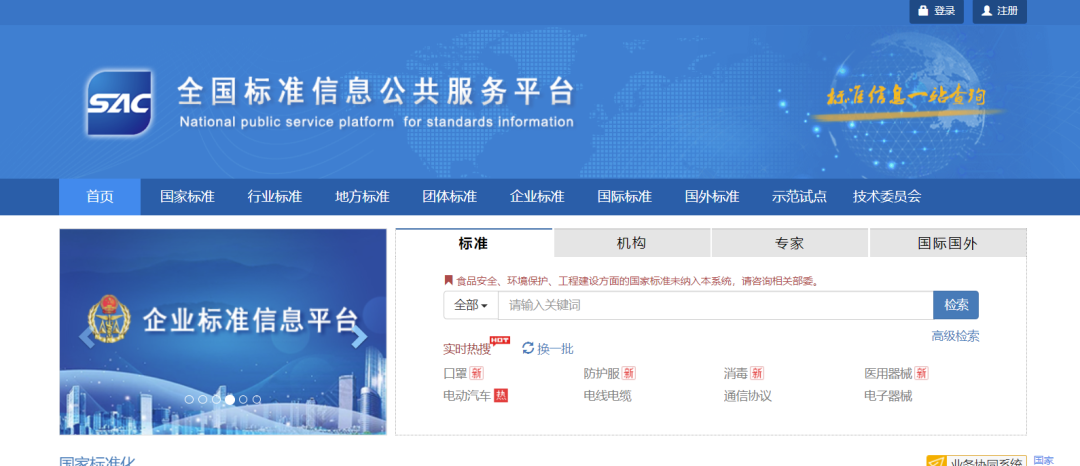Open the 行业标准 navigation item
1080x466 pixels.
click(x=275, y=197)
